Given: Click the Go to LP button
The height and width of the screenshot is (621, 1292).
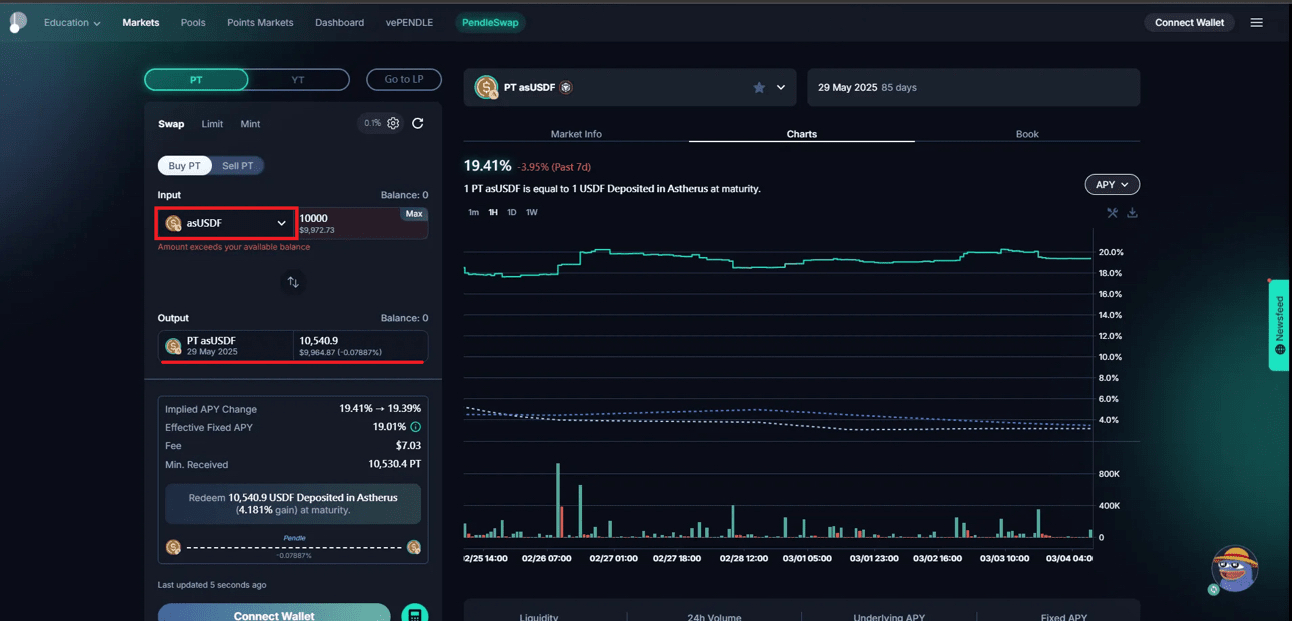Looking at the screenshot, I should pyautogui.click(x=404, y=79).
